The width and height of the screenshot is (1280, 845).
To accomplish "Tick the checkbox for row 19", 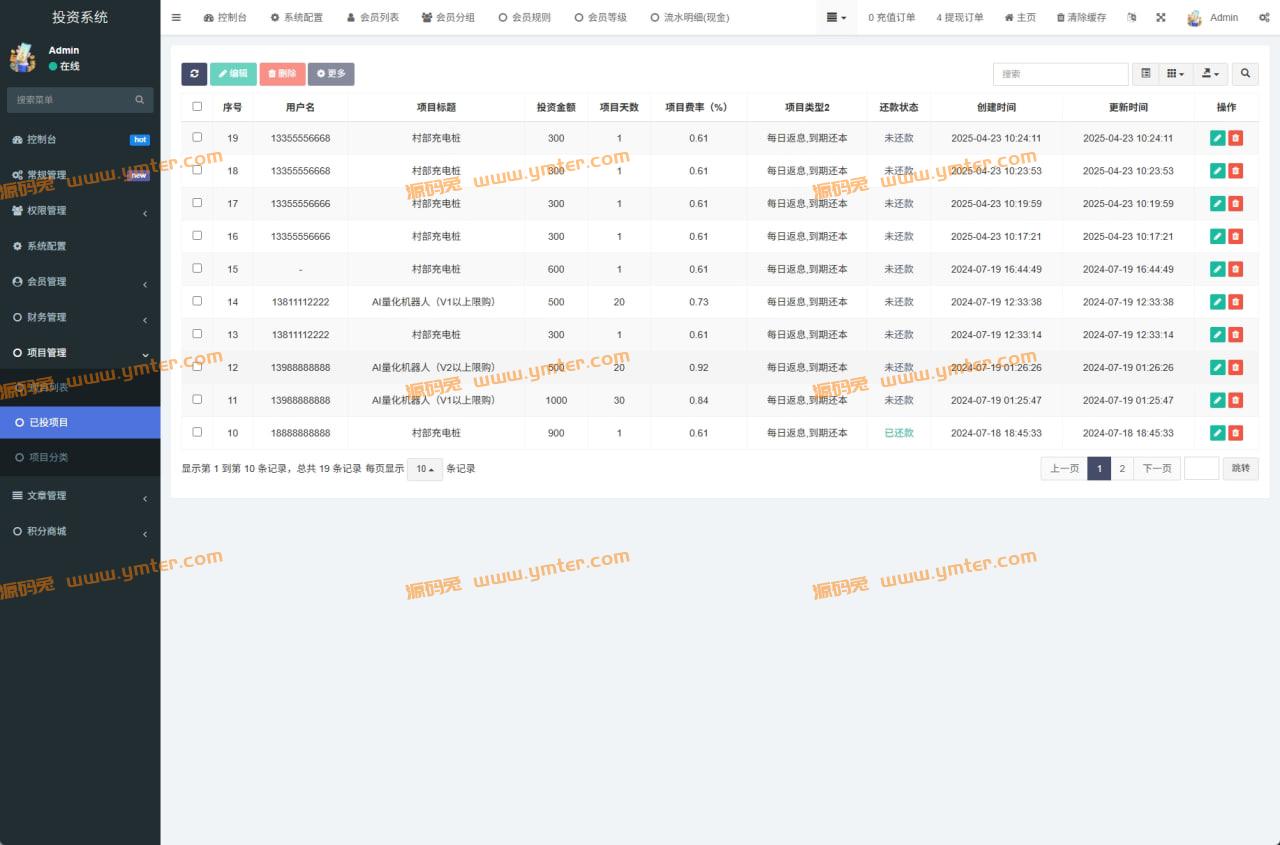I will pyautogui.click(x=197, y=137).
